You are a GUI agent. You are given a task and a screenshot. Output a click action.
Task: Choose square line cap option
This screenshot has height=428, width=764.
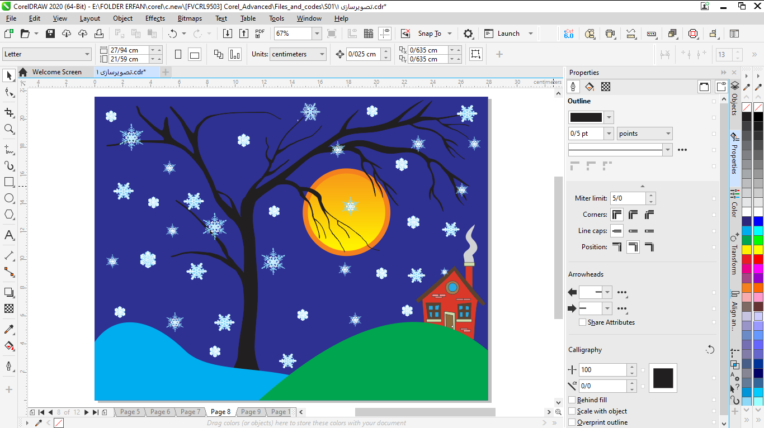pyautogui.click(x=617, y=231)
